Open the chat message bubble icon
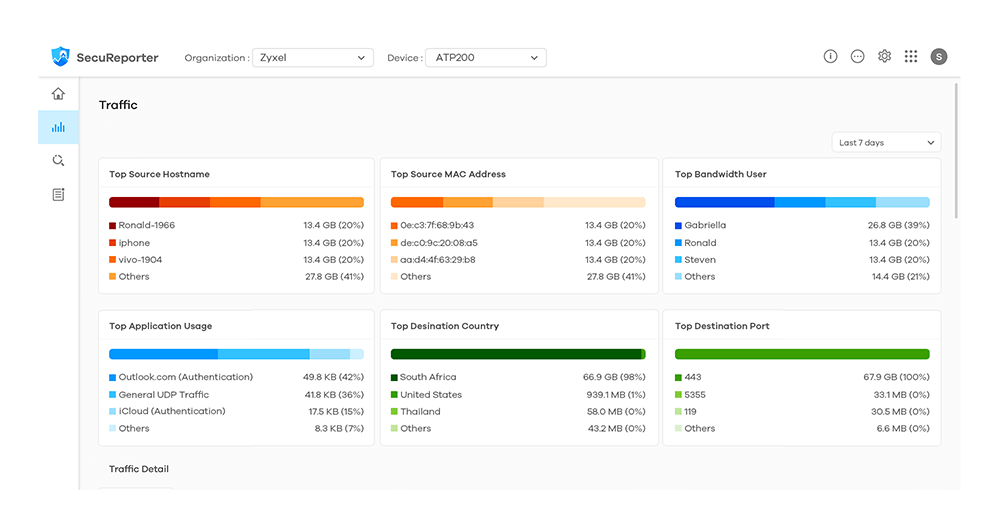The image size is (1000, 530). click(x=857, y=57)
